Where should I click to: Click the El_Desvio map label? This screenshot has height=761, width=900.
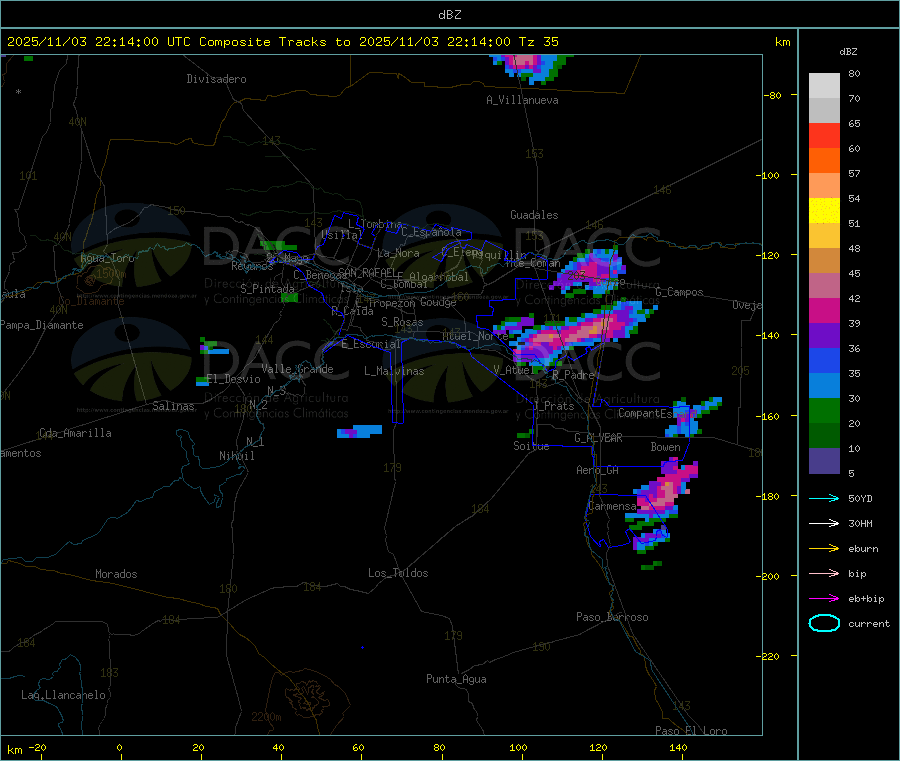pyautogui.click(x=233, y=379)
